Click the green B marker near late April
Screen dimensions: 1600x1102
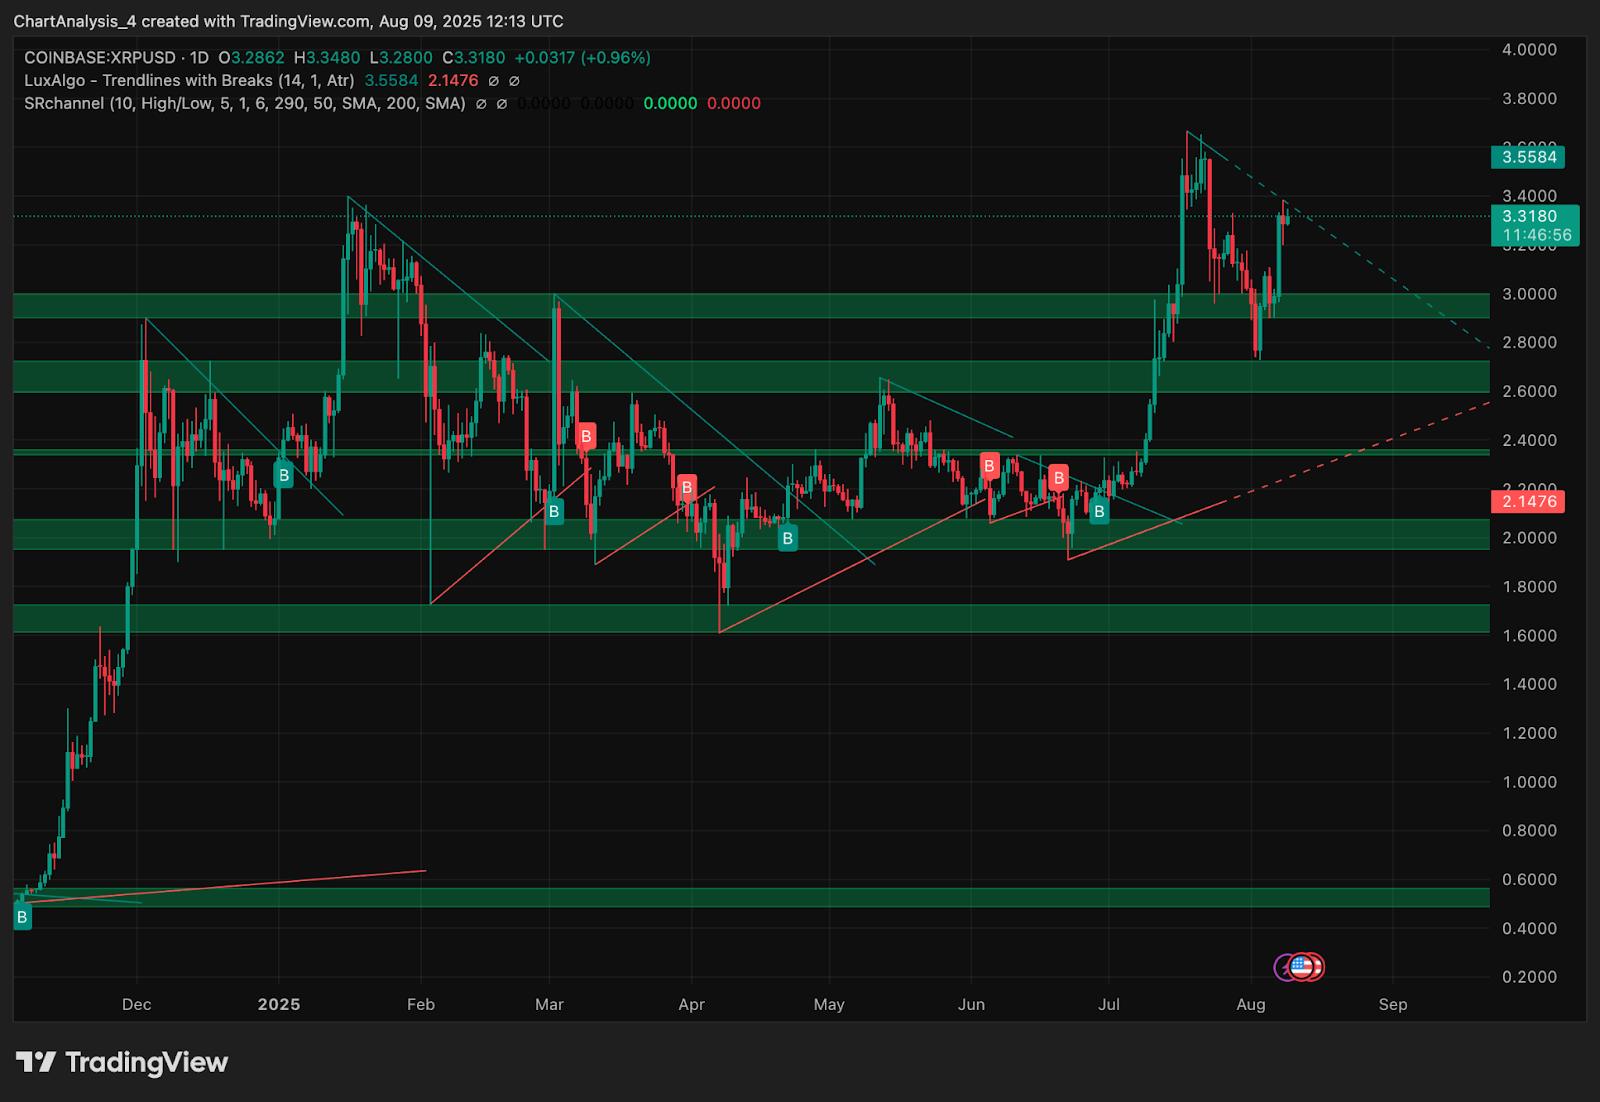point(788,538)
